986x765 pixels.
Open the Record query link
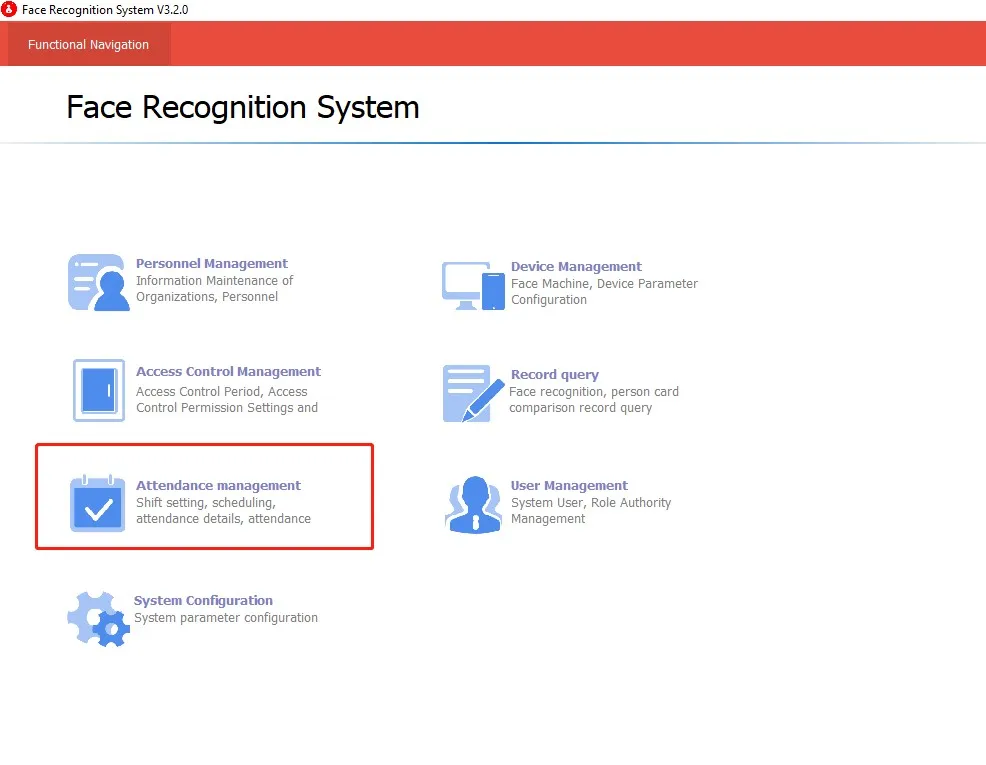pos(555,375)
